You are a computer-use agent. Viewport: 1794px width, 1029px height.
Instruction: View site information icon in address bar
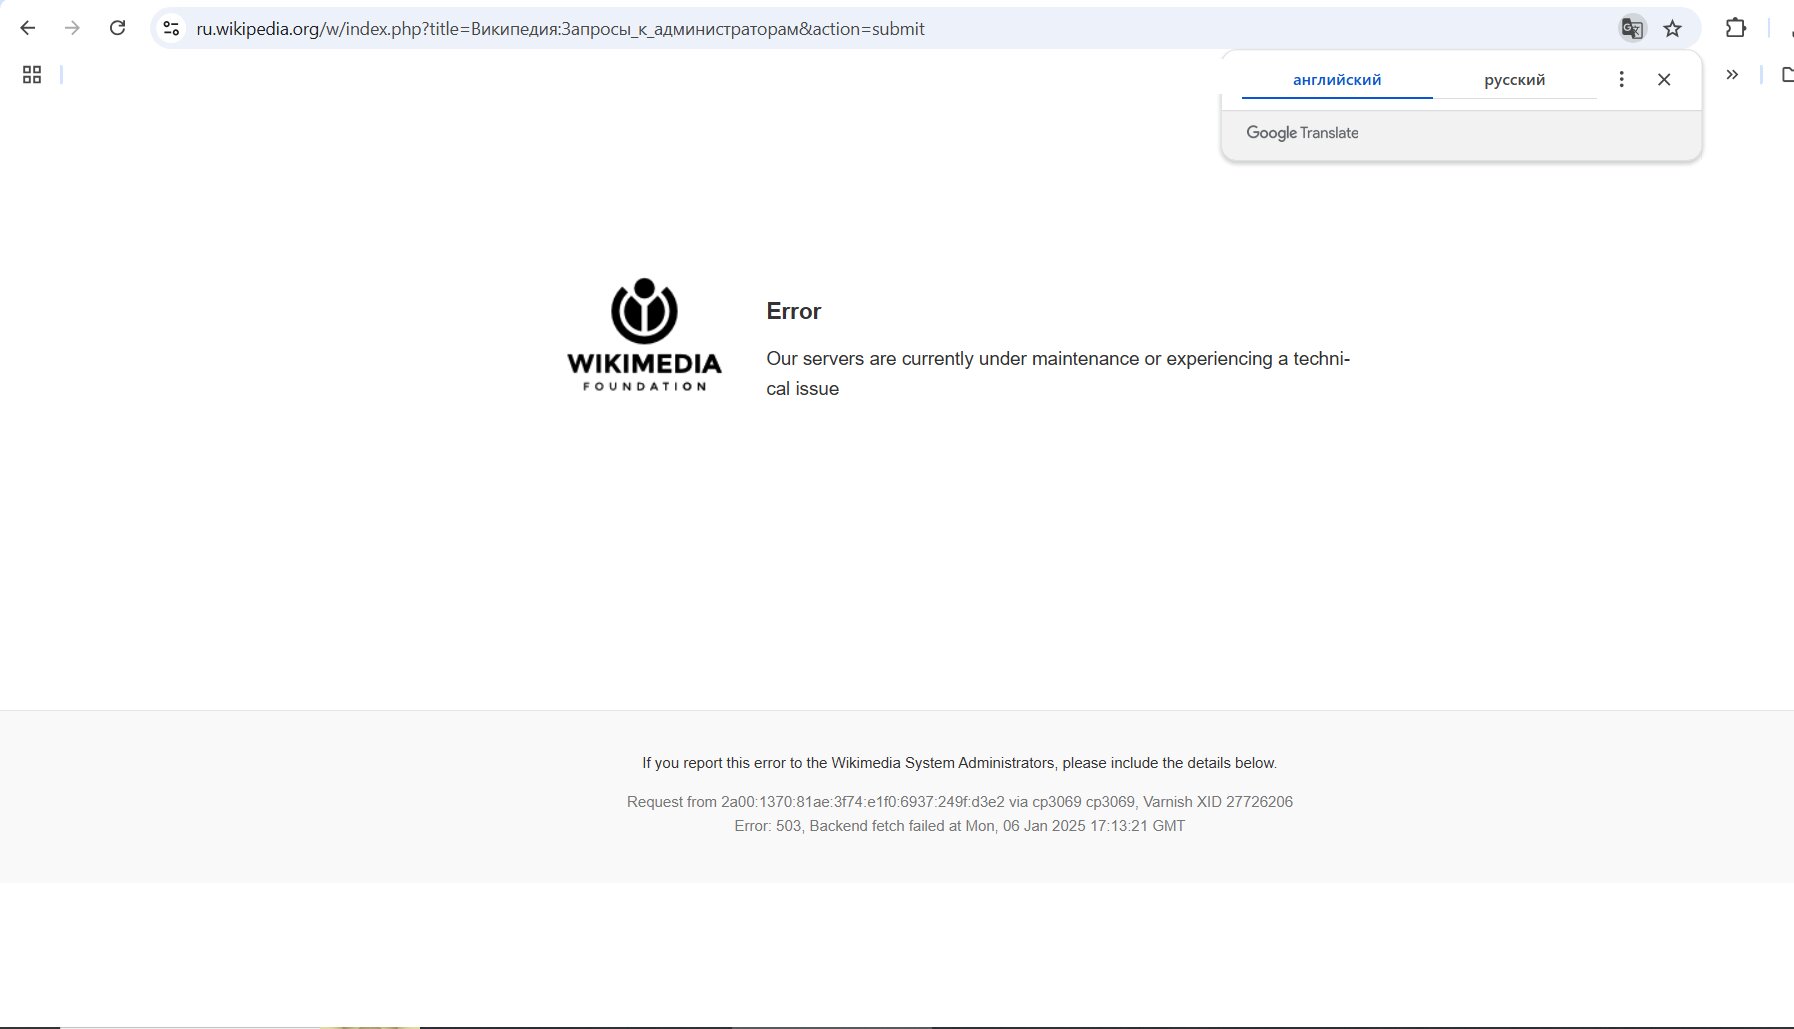pyautogui.click(x=172, y=29)
